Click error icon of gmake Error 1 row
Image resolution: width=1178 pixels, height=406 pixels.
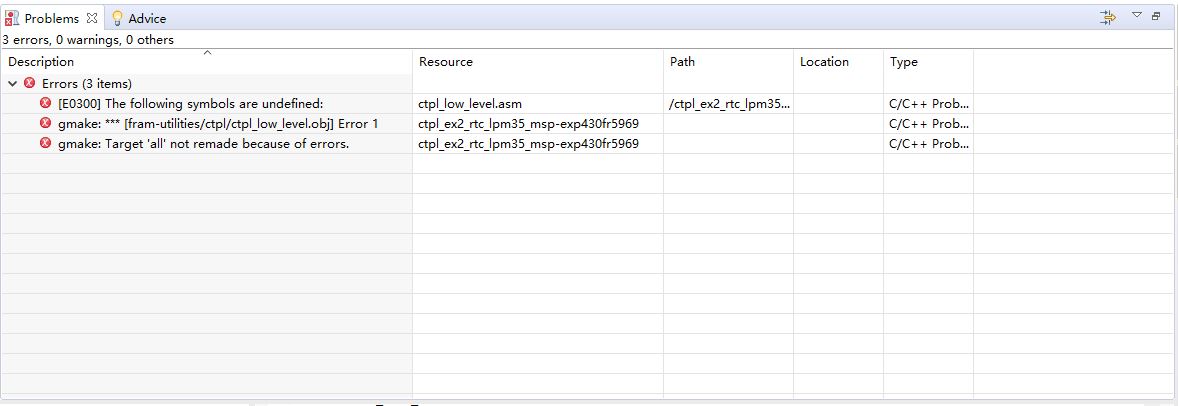pos(45,123)
